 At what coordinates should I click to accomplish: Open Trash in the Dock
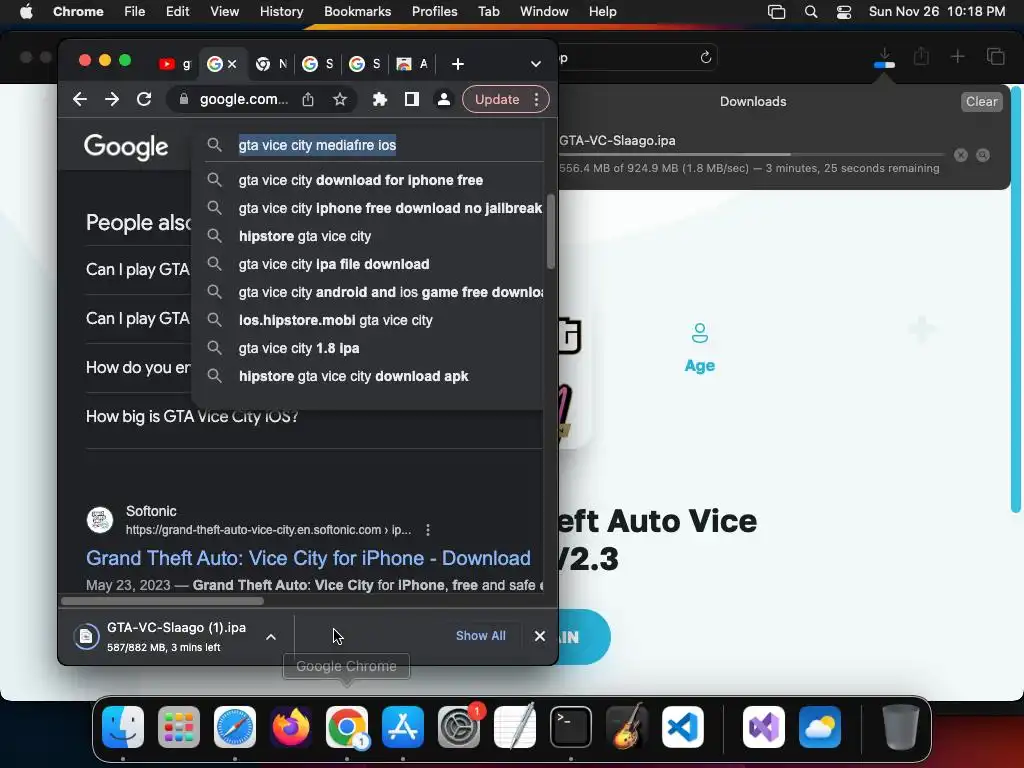pos(901,727)
